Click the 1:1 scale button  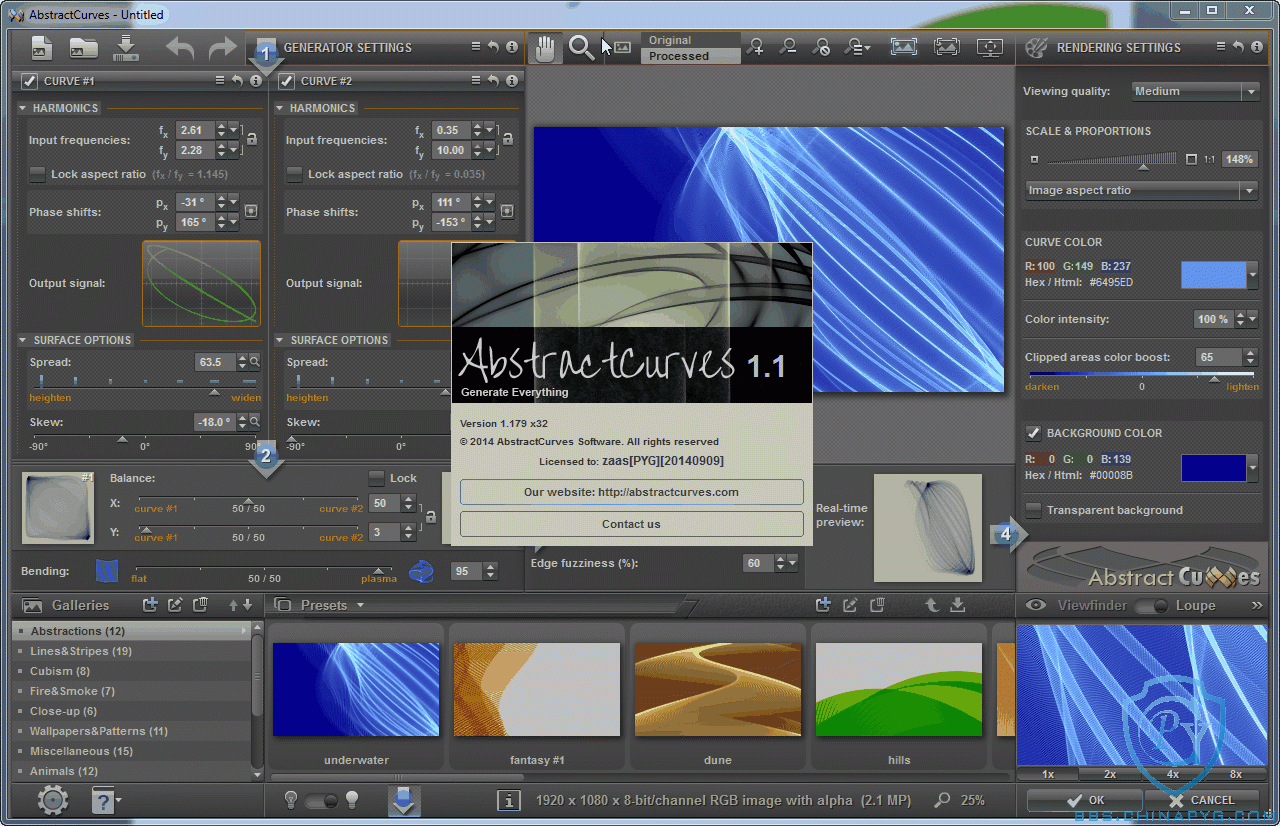pyautogui.click(x=1209, y=159)
